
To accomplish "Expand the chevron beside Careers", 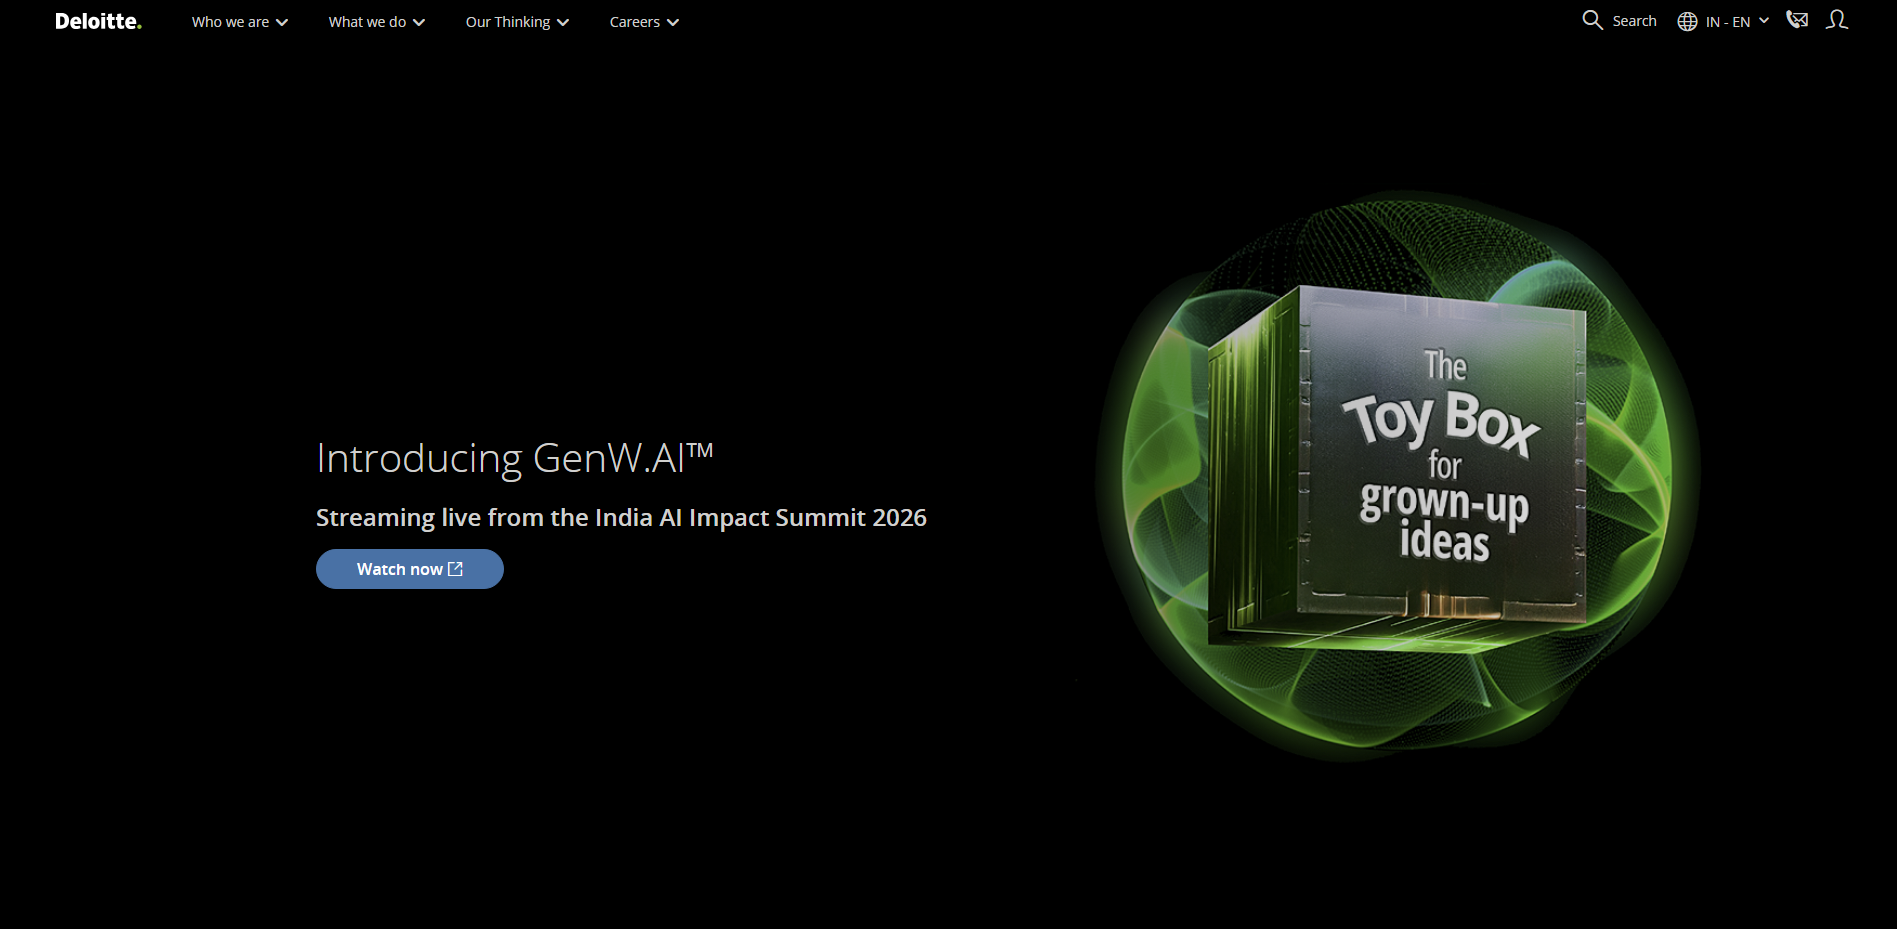I will (x=673, y=23).
